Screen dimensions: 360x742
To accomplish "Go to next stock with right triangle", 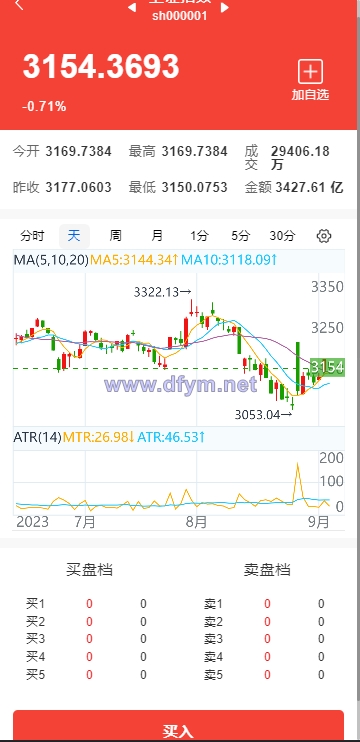I will [225, 7].
